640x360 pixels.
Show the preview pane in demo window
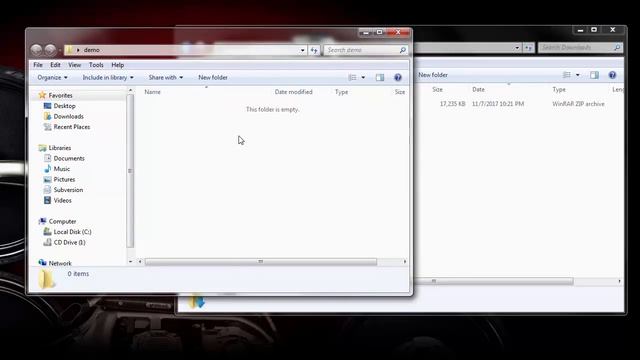point(380,78)
